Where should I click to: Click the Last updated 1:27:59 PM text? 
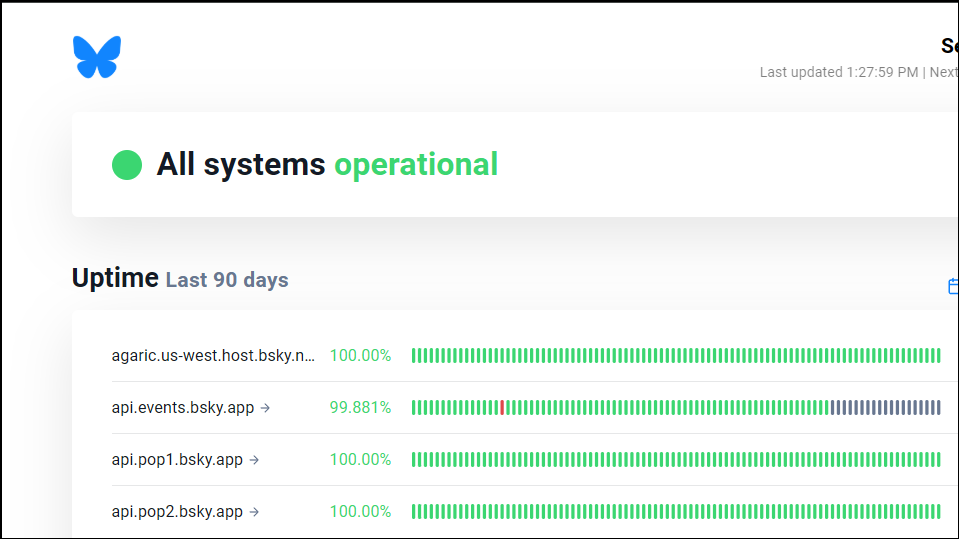[x=839, y=72]
